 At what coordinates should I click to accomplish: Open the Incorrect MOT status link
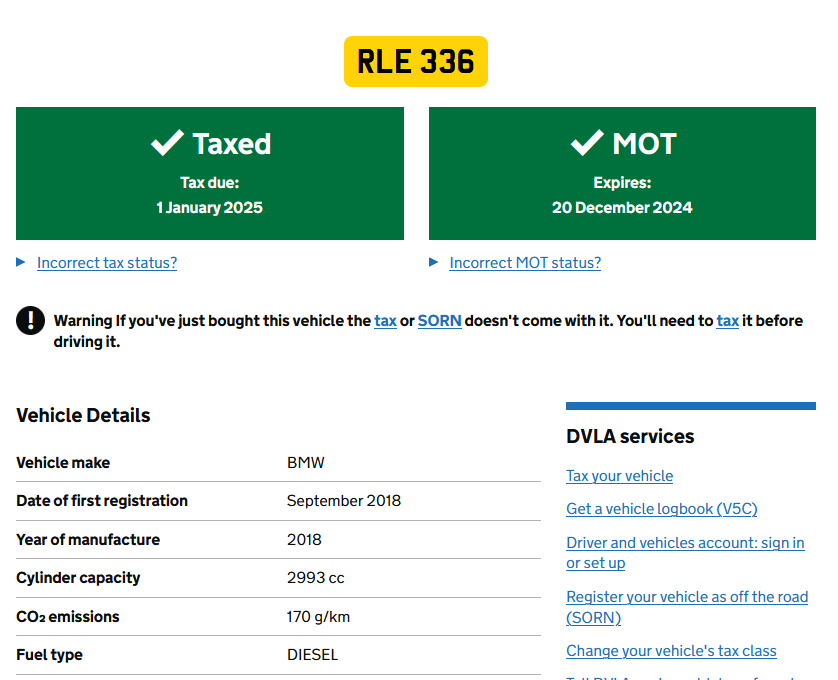point(525,263)
